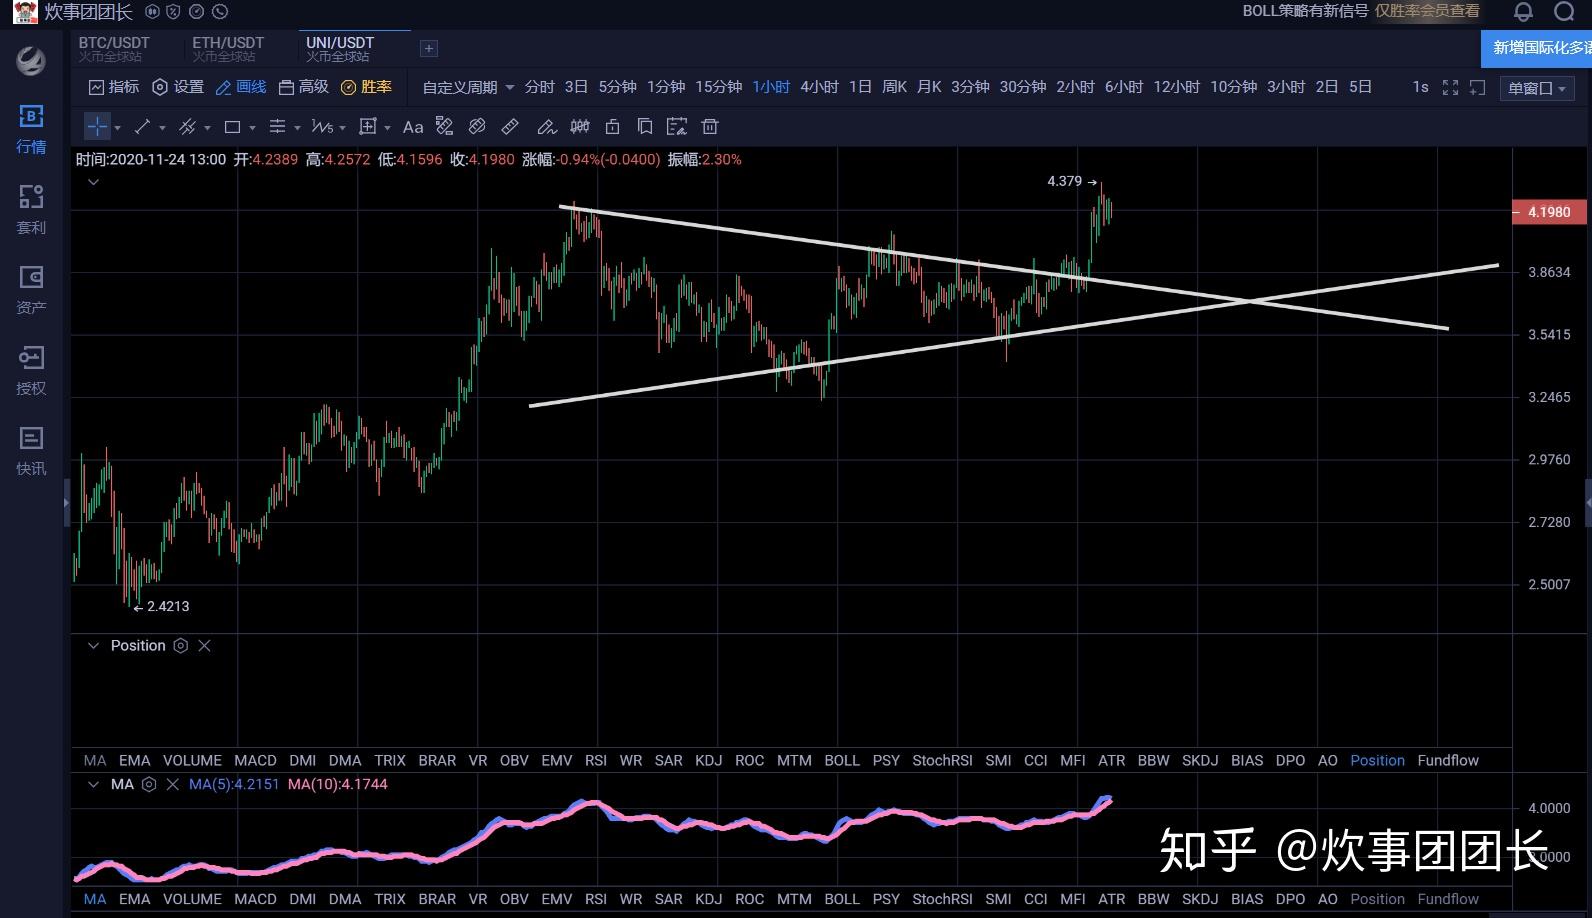Click the eraser tool in drawing toolbar

click(477, 126)
